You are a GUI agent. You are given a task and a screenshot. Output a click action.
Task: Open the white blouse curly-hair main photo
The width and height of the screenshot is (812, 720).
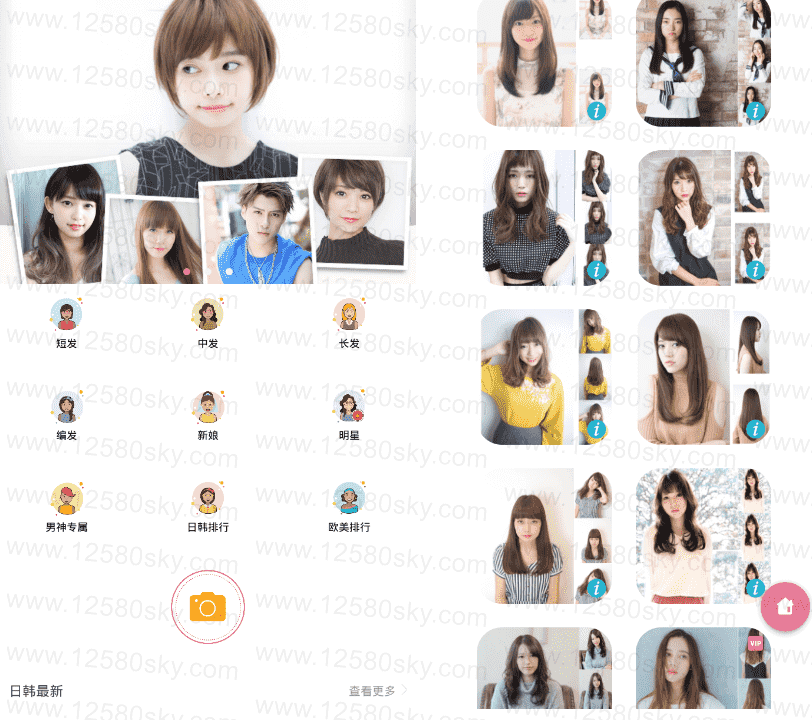(685, 218)
